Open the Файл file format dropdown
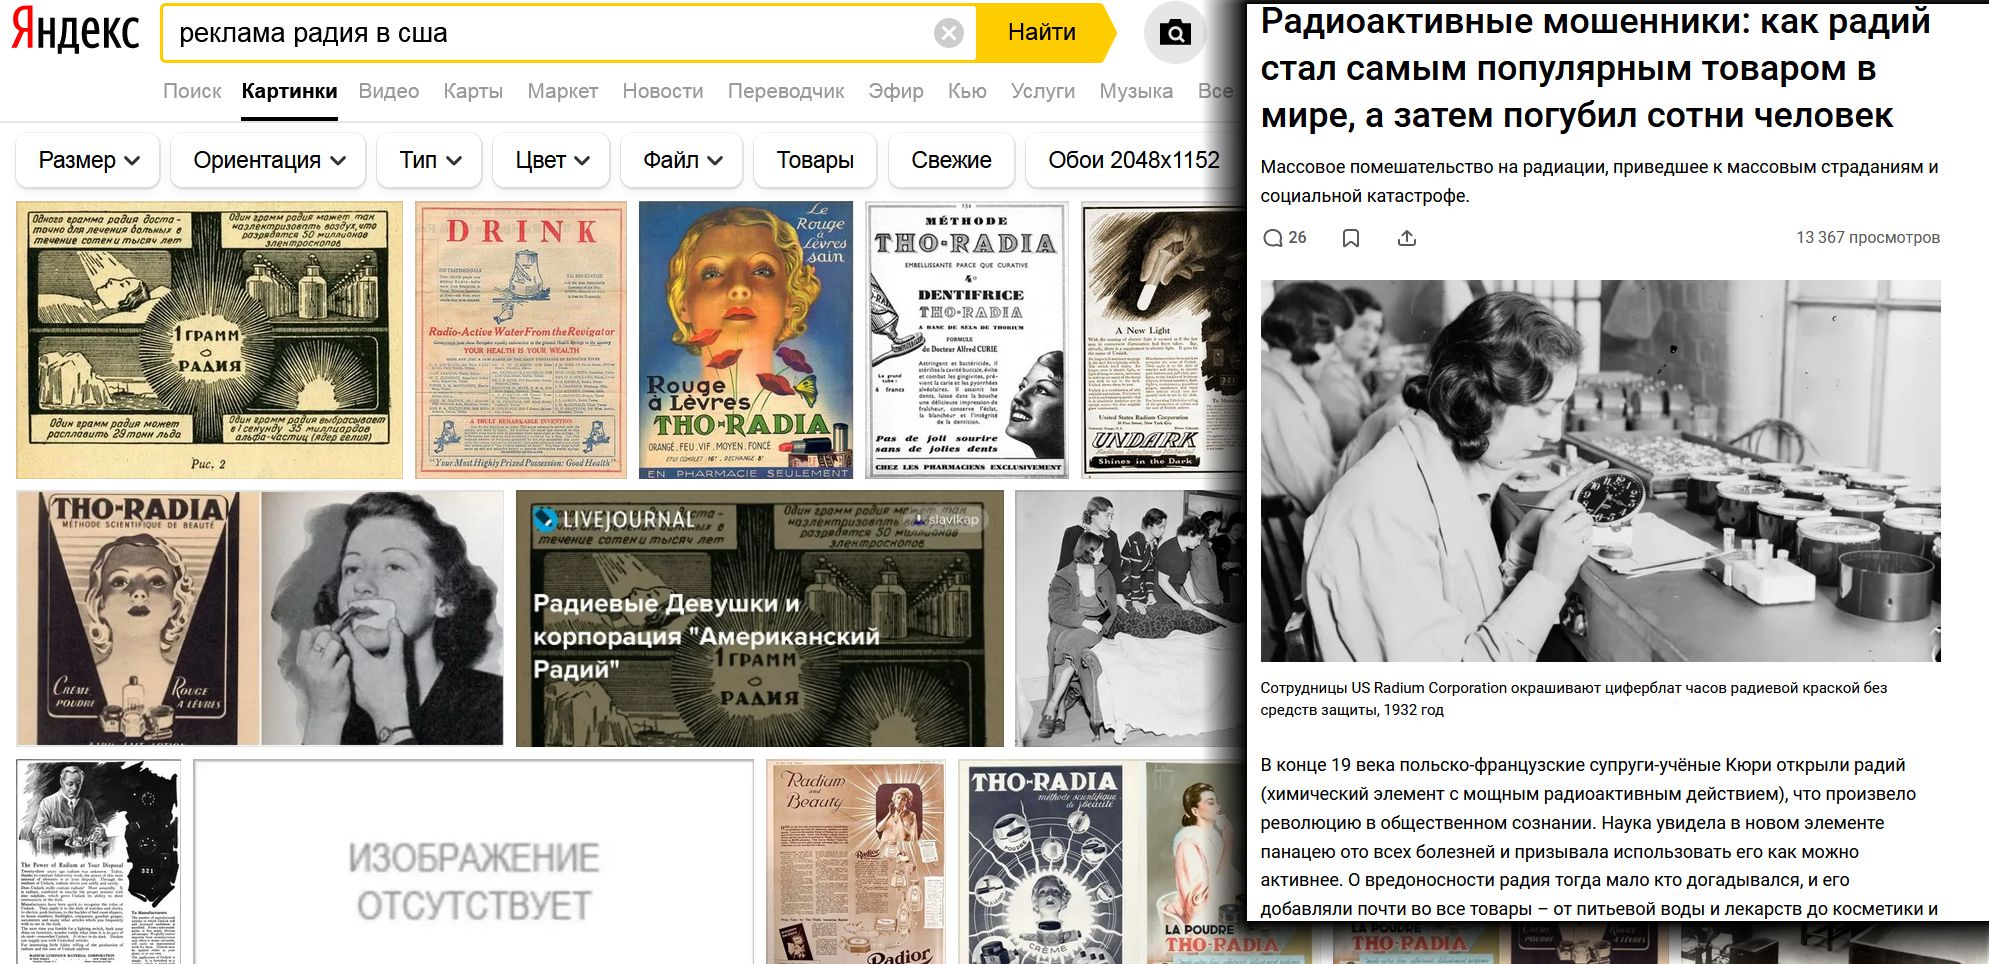The height and width of the screenshot is (964, 1989). (681, 160)
